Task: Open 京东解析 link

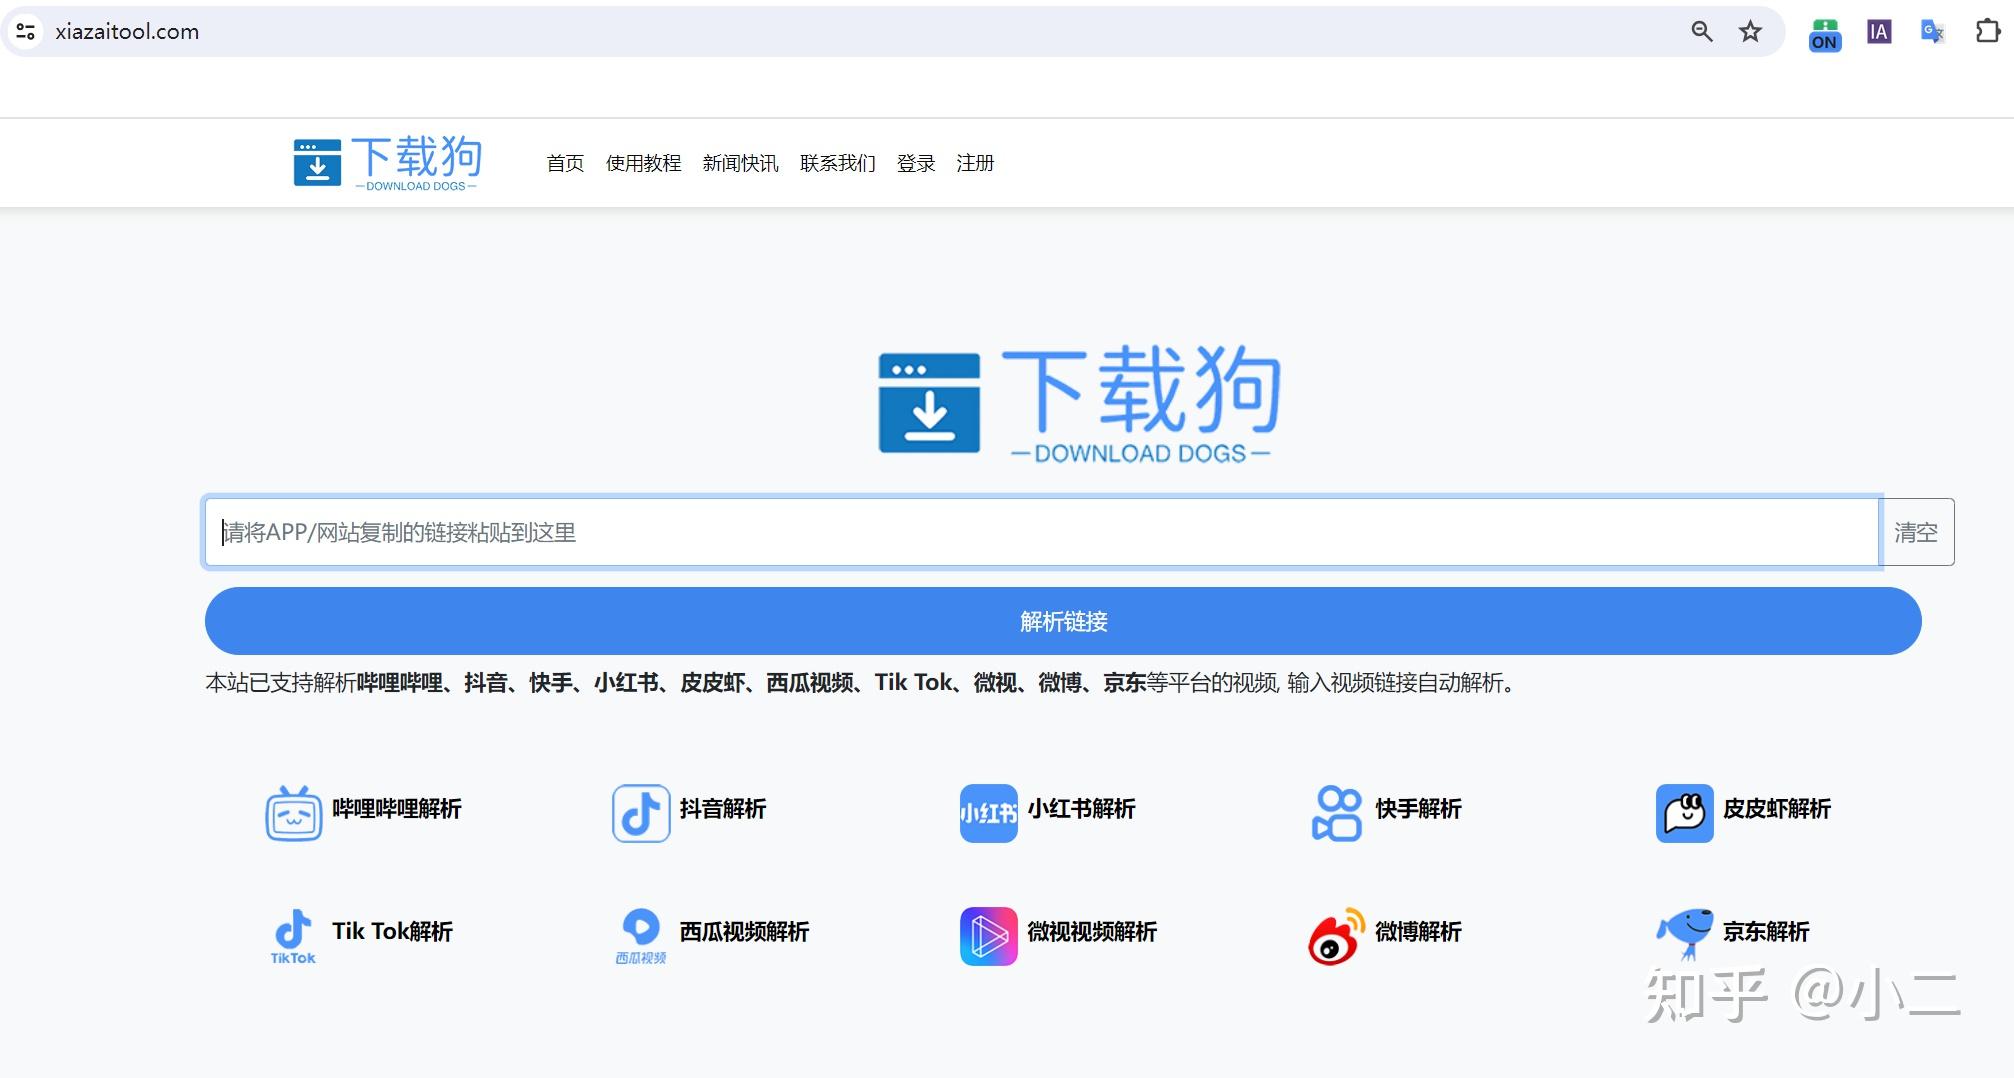Action: pyautogui.click(x=1766, y=932)
